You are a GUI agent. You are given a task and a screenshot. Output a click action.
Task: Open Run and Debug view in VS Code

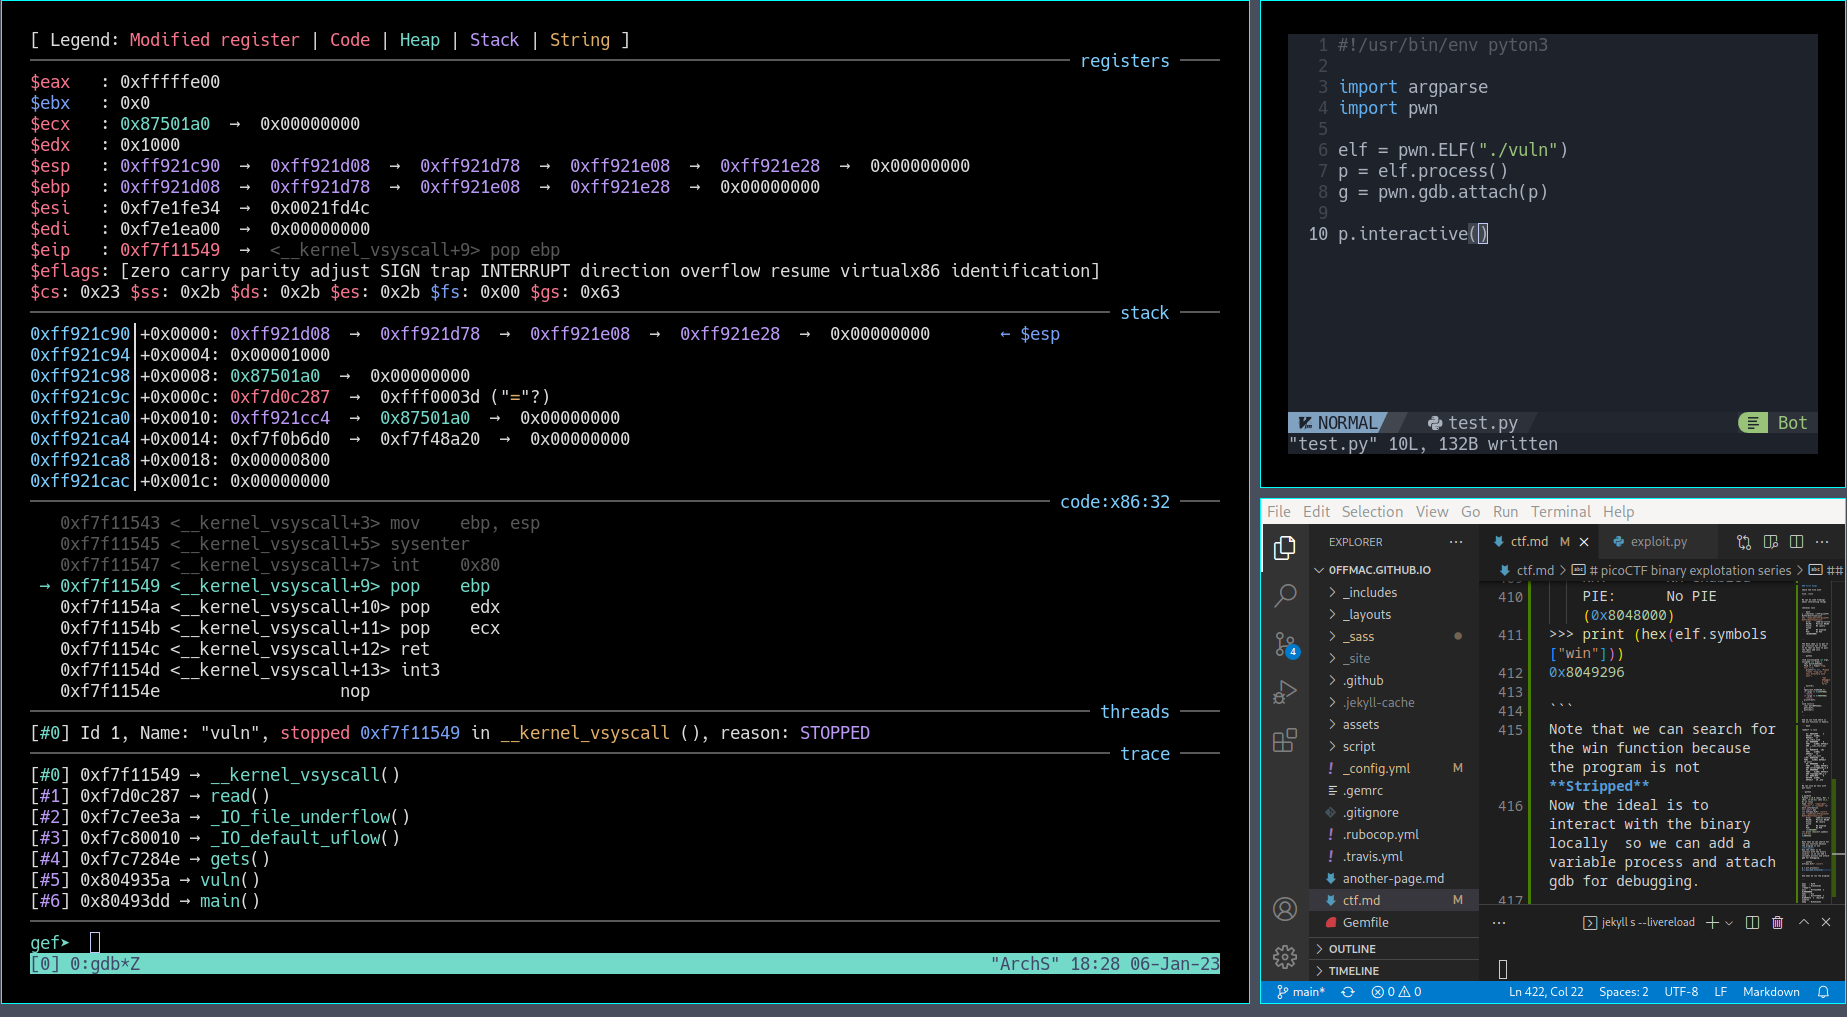tap(1285, 692)
